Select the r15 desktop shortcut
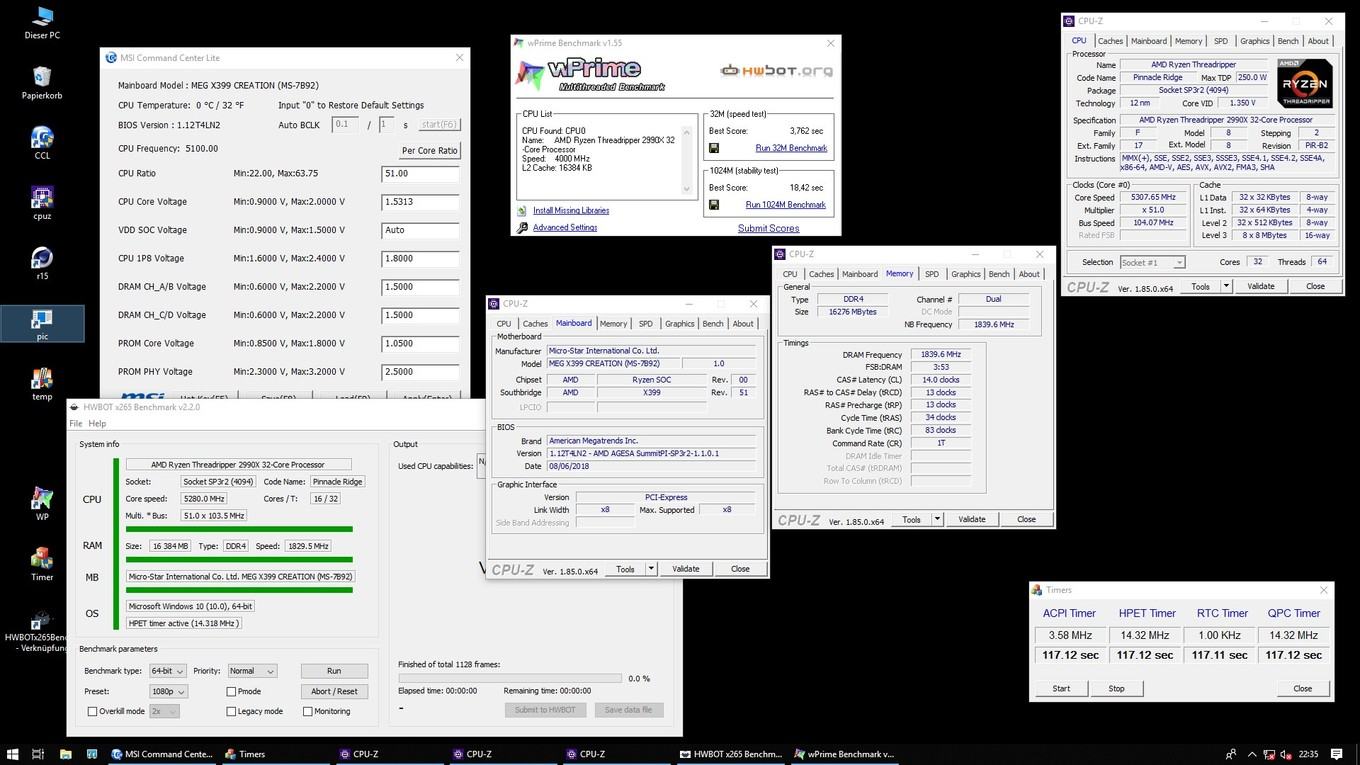 pyautogui.click(x=42, y=263)
